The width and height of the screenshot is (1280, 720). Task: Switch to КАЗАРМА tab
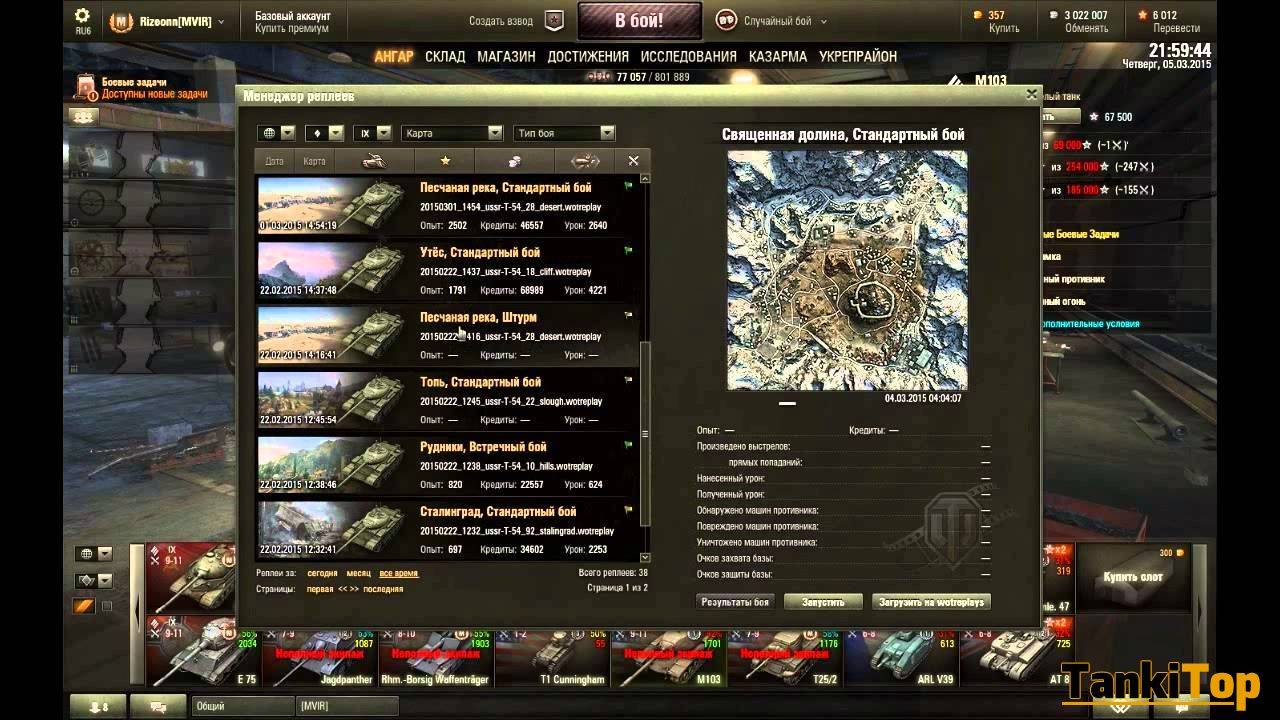(x=778, y=57)
